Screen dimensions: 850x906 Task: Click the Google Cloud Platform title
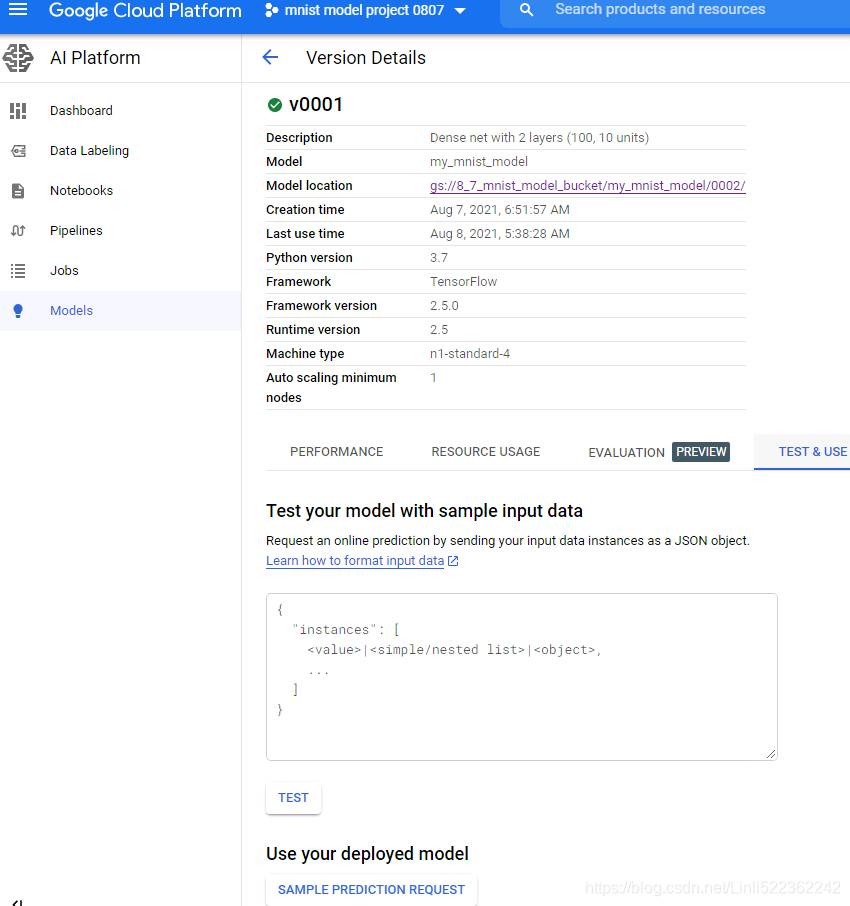pyautogui.click(x=145, y=10)
